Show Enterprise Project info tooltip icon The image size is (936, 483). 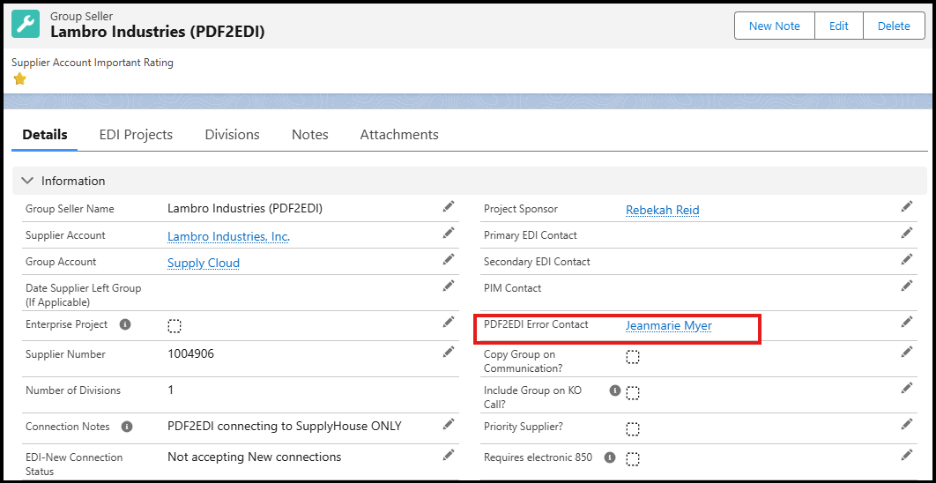point(125,325)
